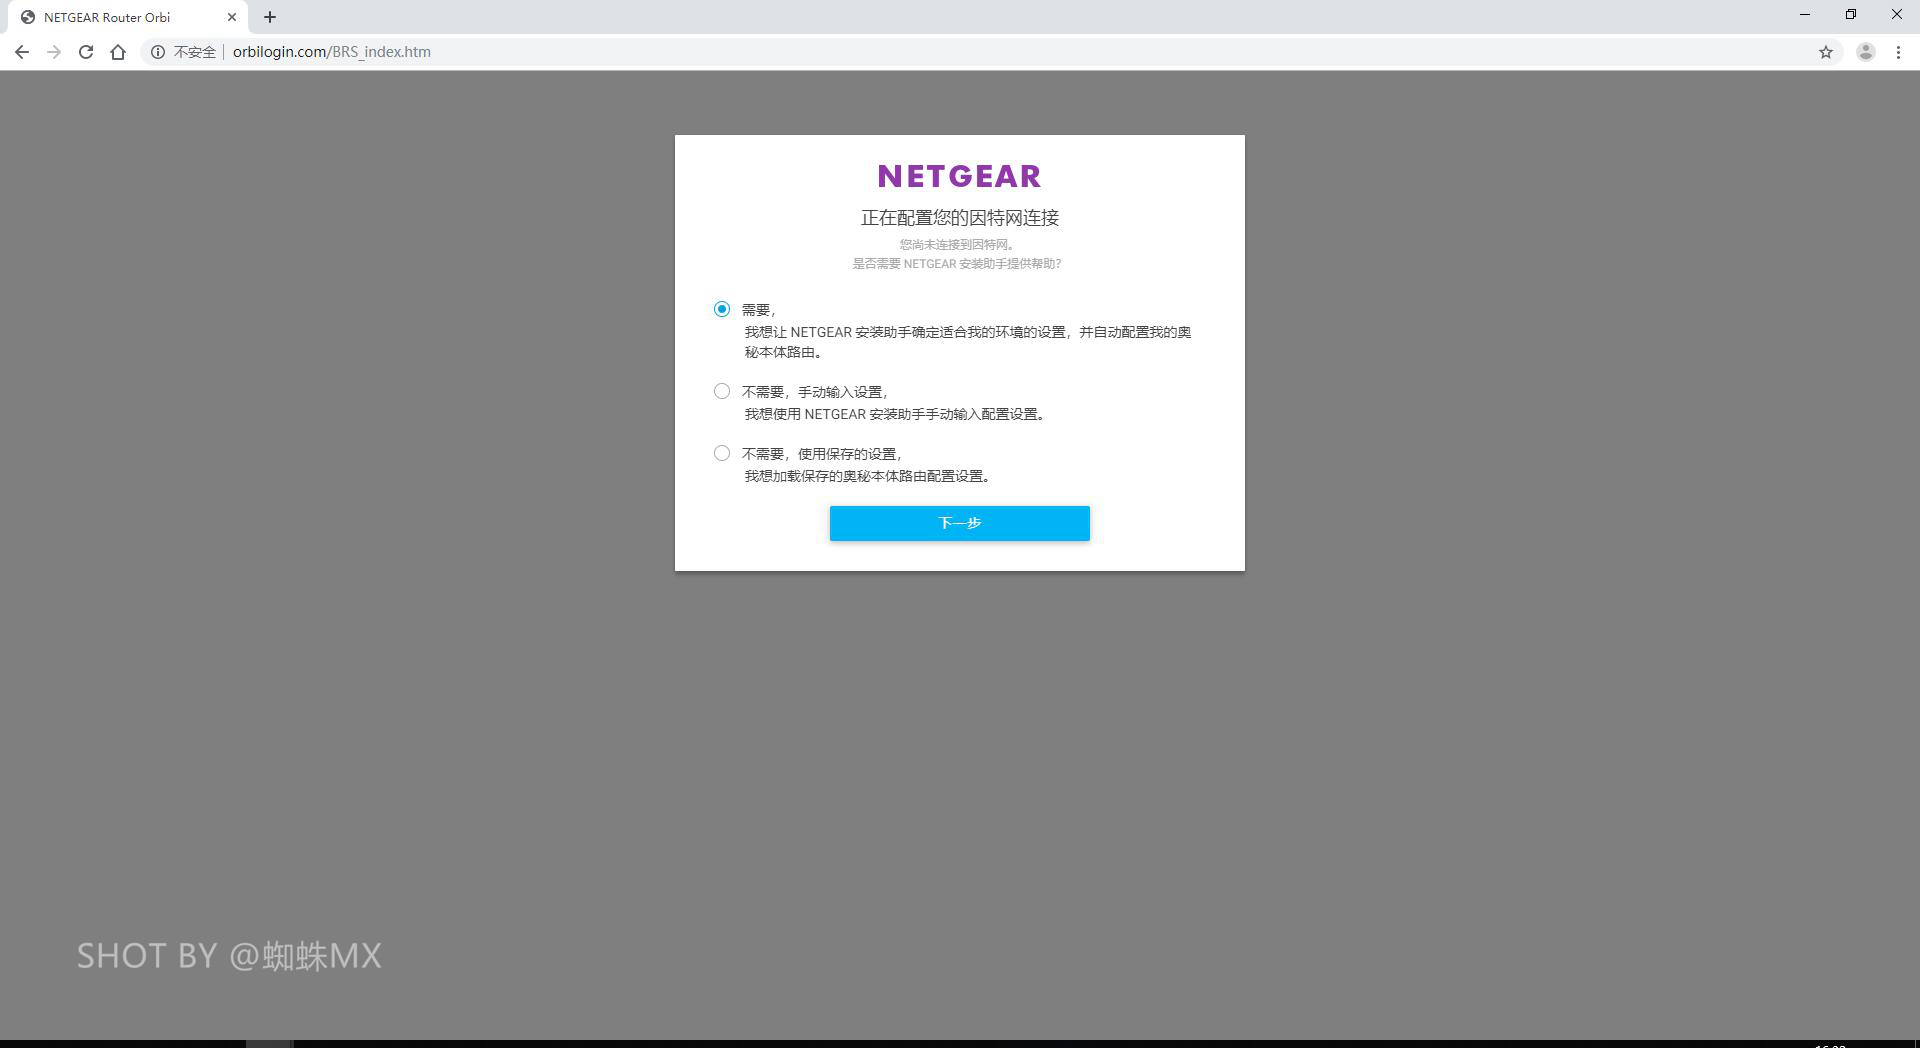Select the 需要 NETGEAR auto-configure option

(721, 309)
